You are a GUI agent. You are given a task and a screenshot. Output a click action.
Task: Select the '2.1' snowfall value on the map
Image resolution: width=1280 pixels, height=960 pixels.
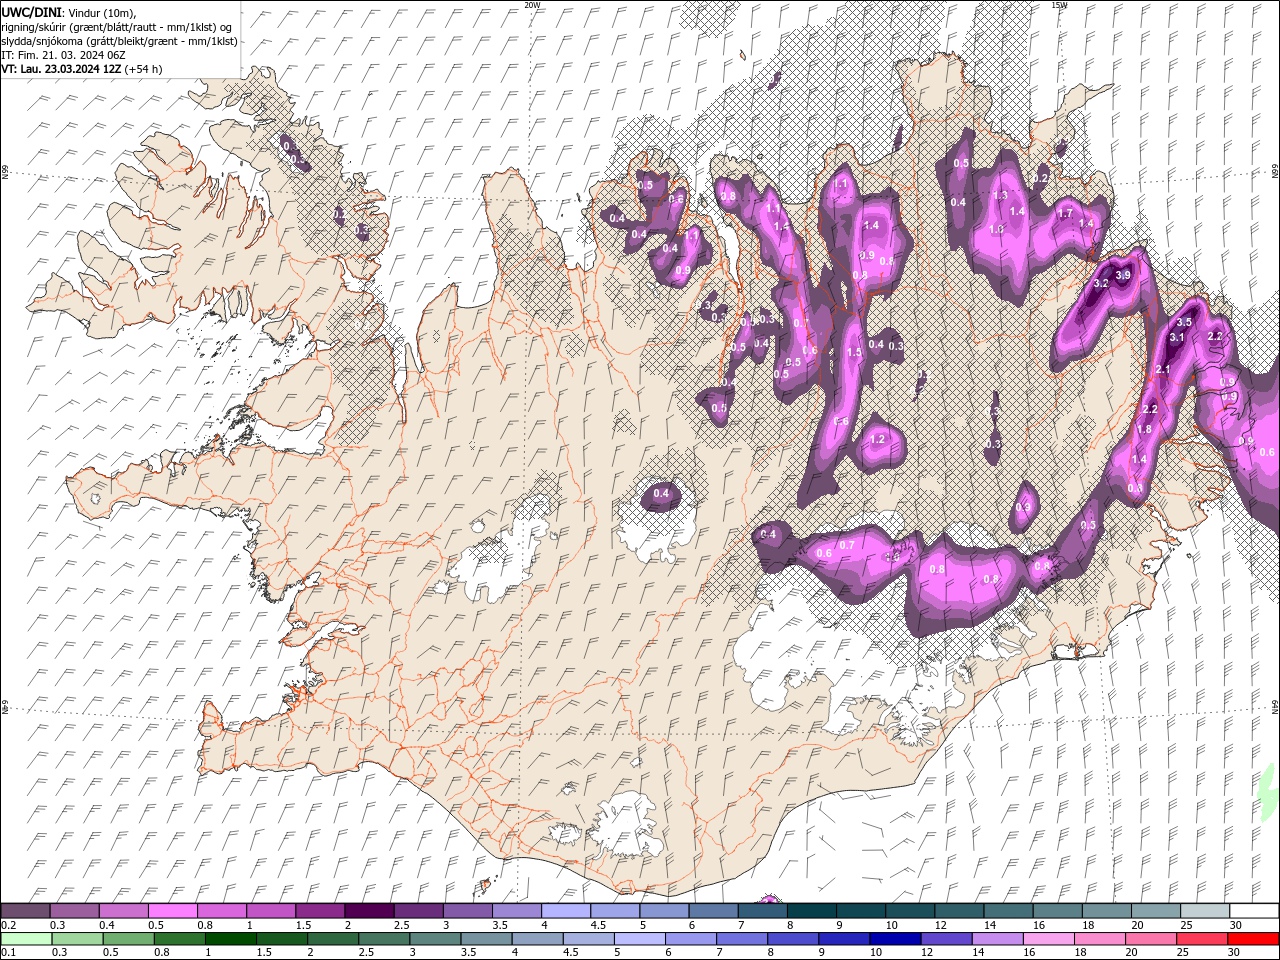(1163, 370)
